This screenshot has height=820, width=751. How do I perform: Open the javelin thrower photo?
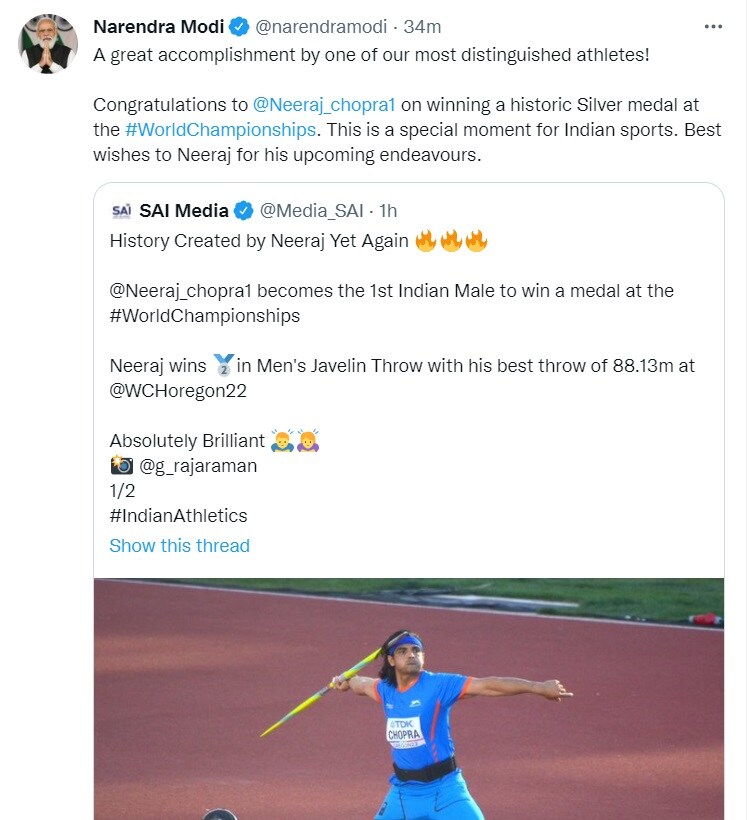(x=408, y=698)
